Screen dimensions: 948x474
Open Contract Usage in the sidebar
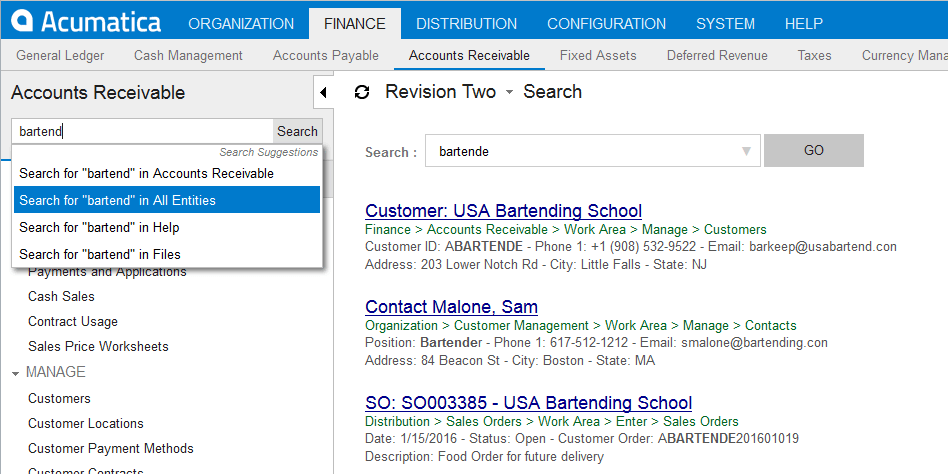point(73,322)
